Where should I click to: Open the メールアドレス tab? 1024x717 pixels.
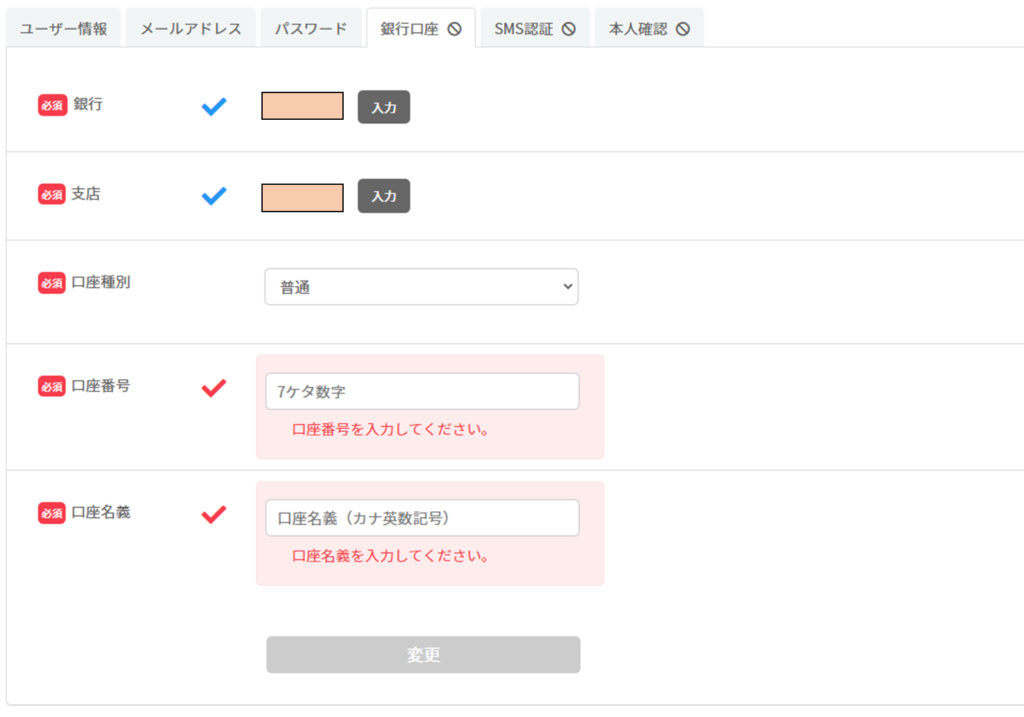point(191,29)
